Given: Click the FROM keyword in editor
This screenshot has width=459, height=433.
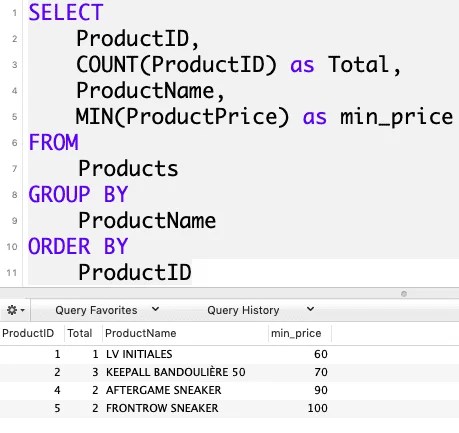Looking at the screenshot, I should (53, 143).
